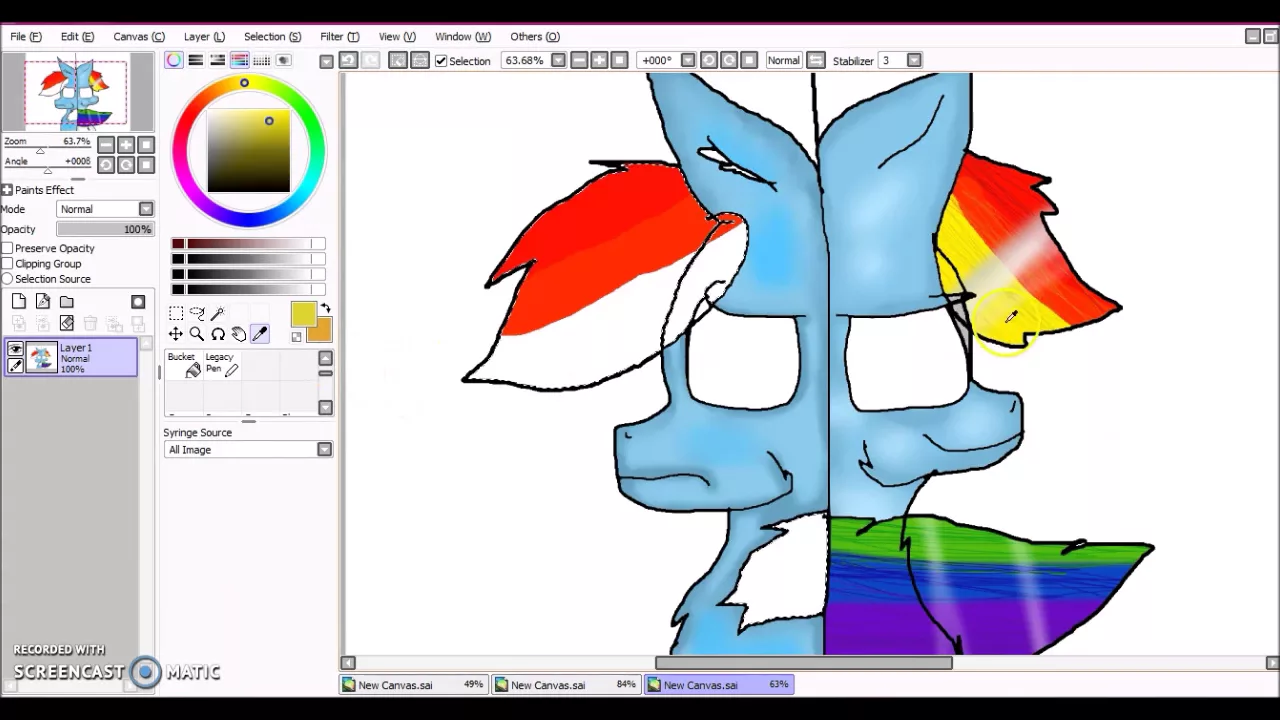
Task: Toggle the pen icon on Layer1
Action: [15, 366]
